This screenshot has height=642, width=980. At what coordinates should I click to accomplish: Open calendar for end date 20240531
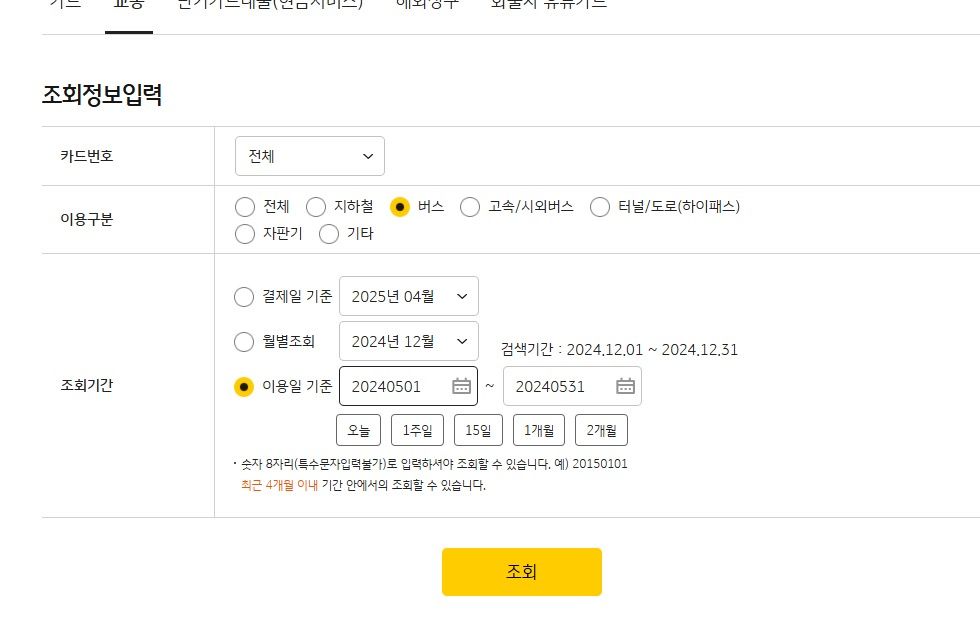point(625,386)
